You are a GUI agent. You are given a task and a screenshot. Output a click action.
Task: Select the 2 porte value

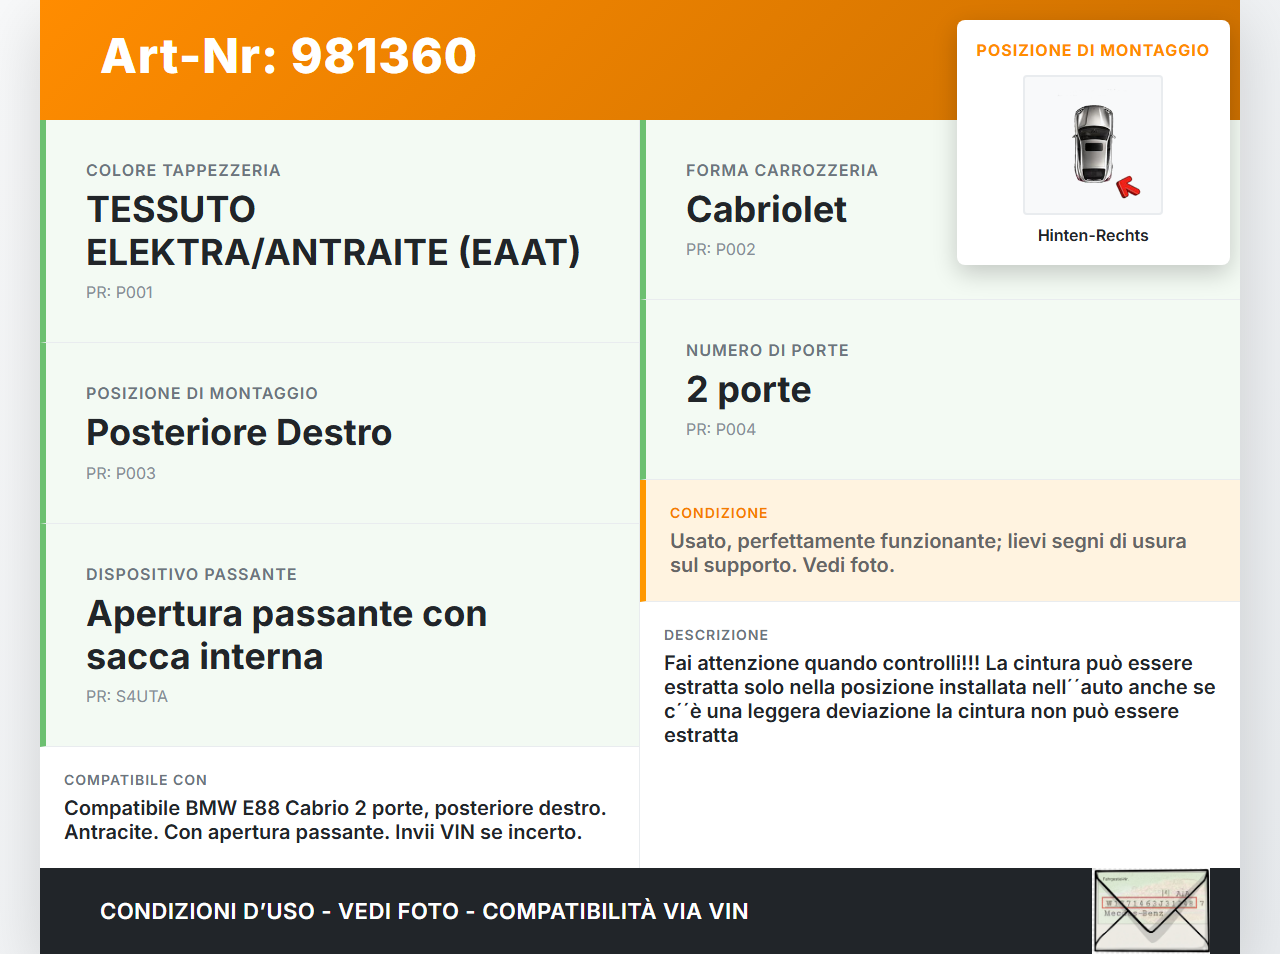748,390
